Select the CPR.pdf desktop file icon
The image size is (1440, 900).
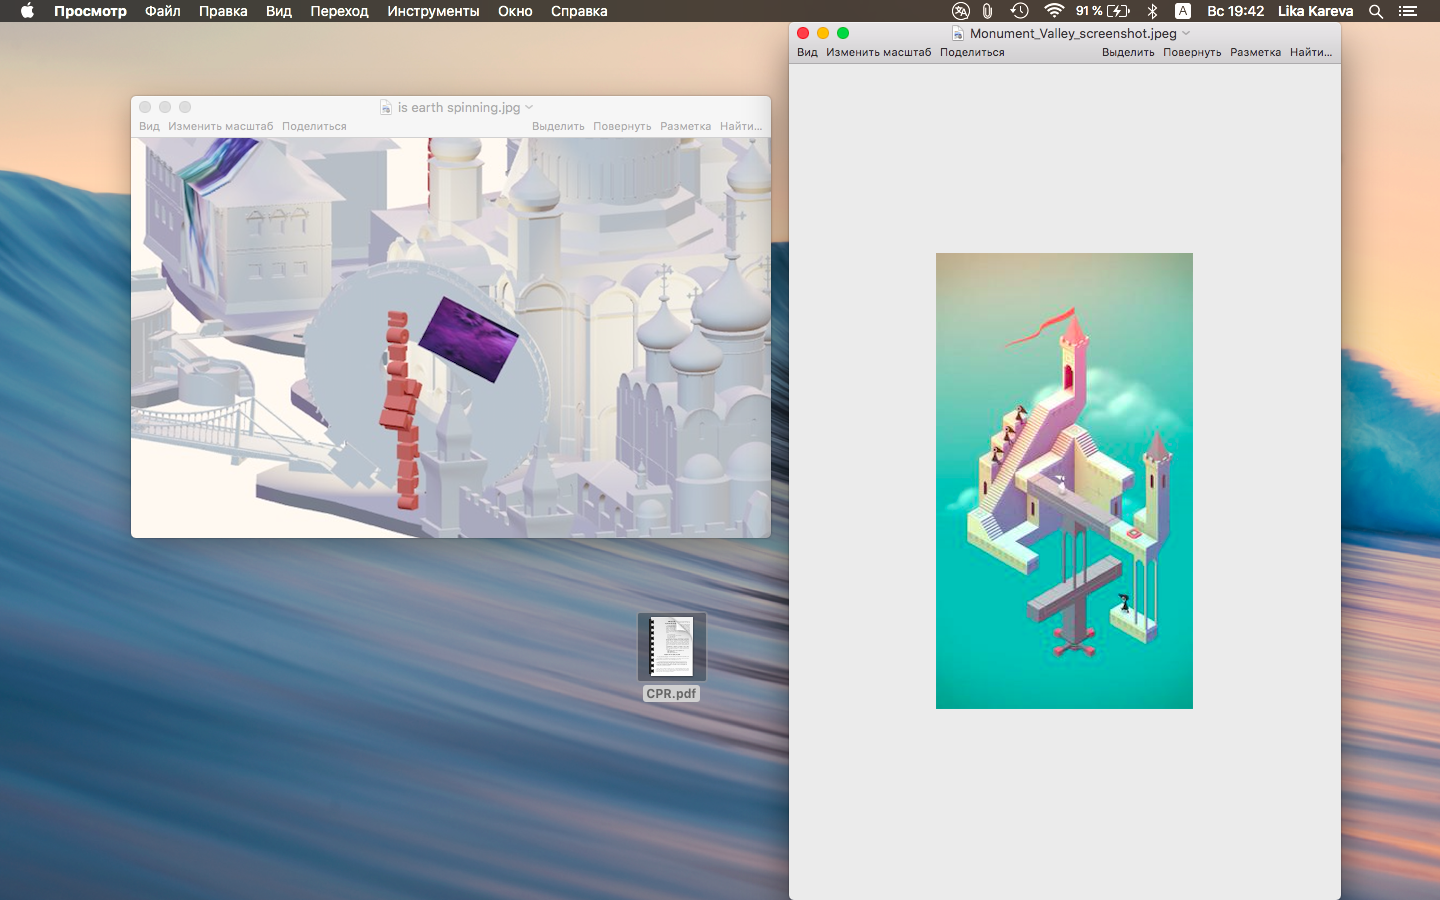(672, 647)
